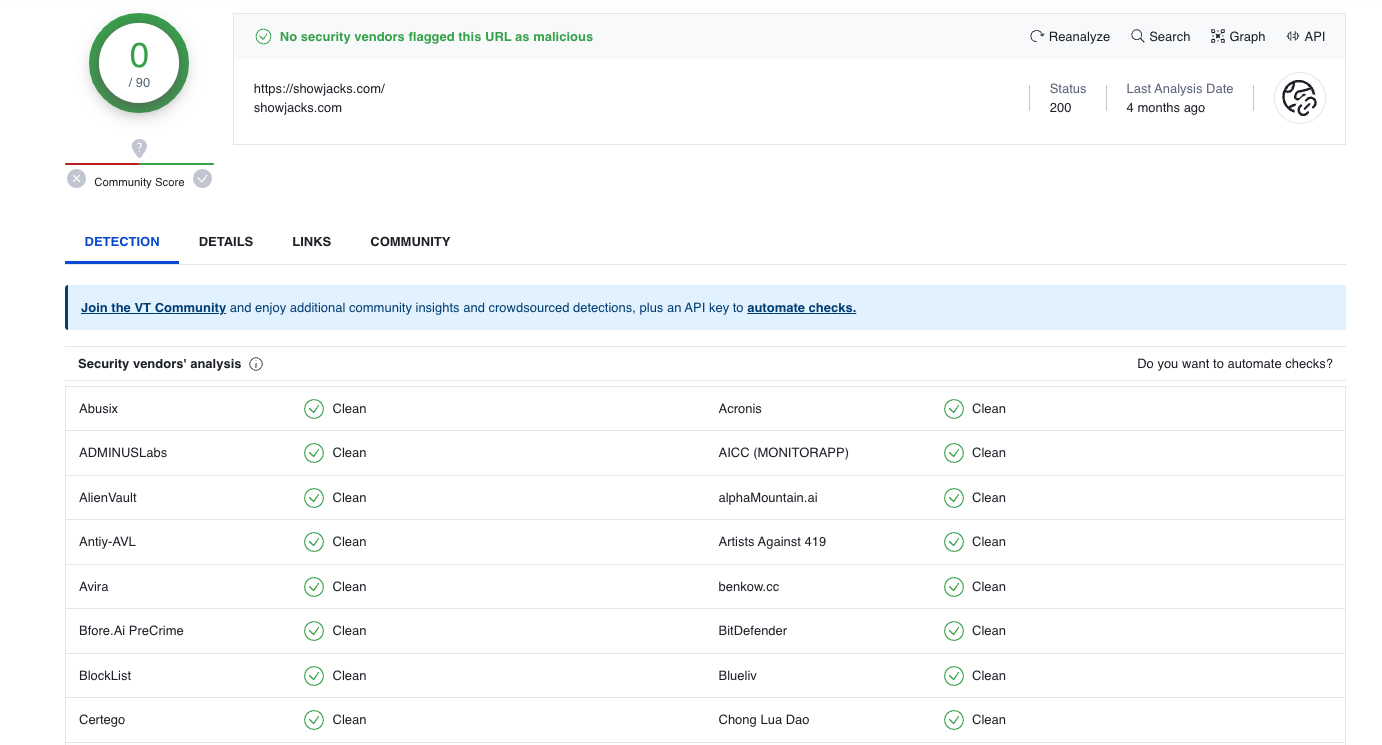The width and height of the screenshot is (1382, 745).
Task: Click the BitDefender vendor name
Action: point(753,630)
